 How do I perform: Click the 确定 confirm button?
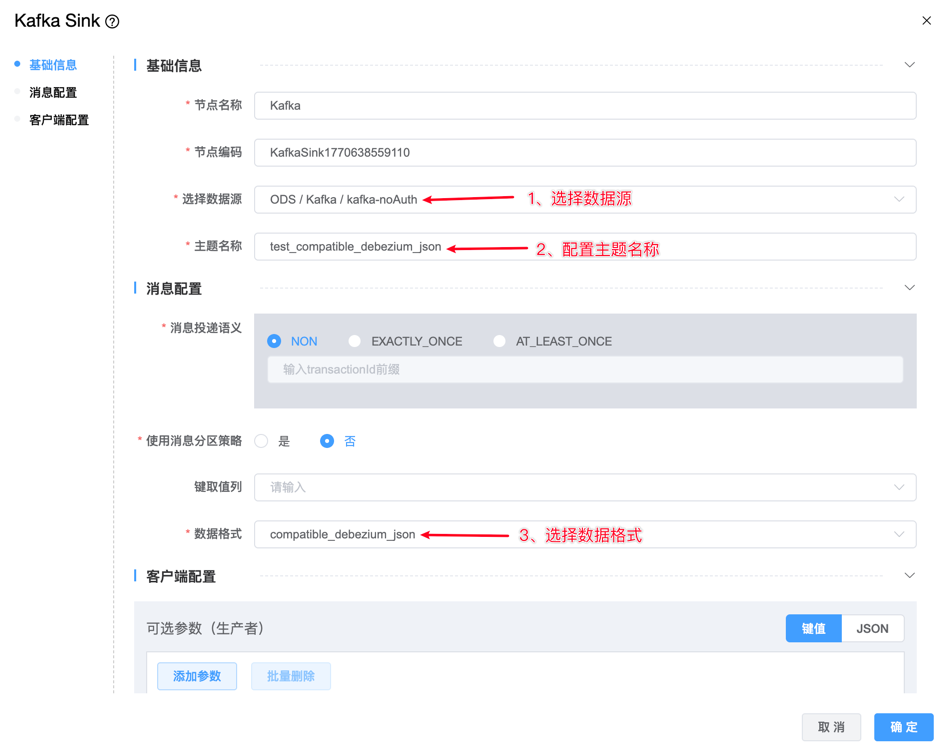click(x=903, y=727)
